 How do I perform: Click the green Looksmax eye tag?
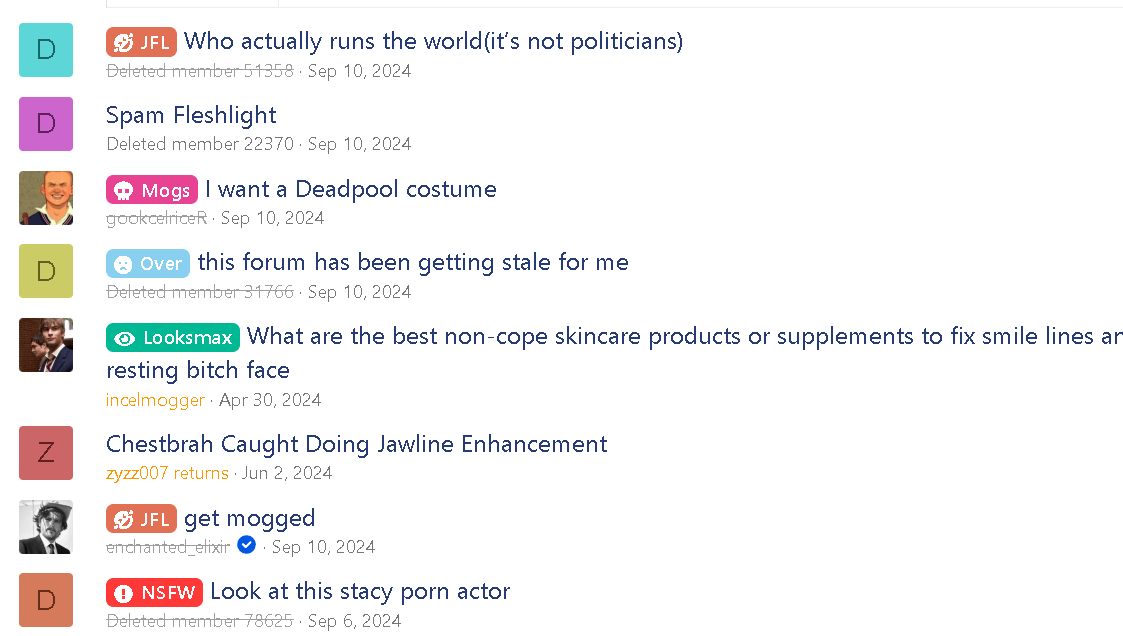(x=173, y=338)
